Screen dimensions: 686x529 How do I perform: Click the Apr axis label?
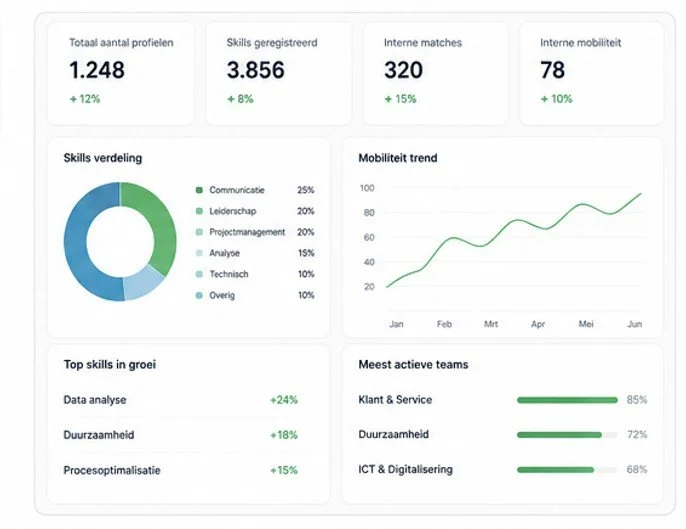point(538,324)
